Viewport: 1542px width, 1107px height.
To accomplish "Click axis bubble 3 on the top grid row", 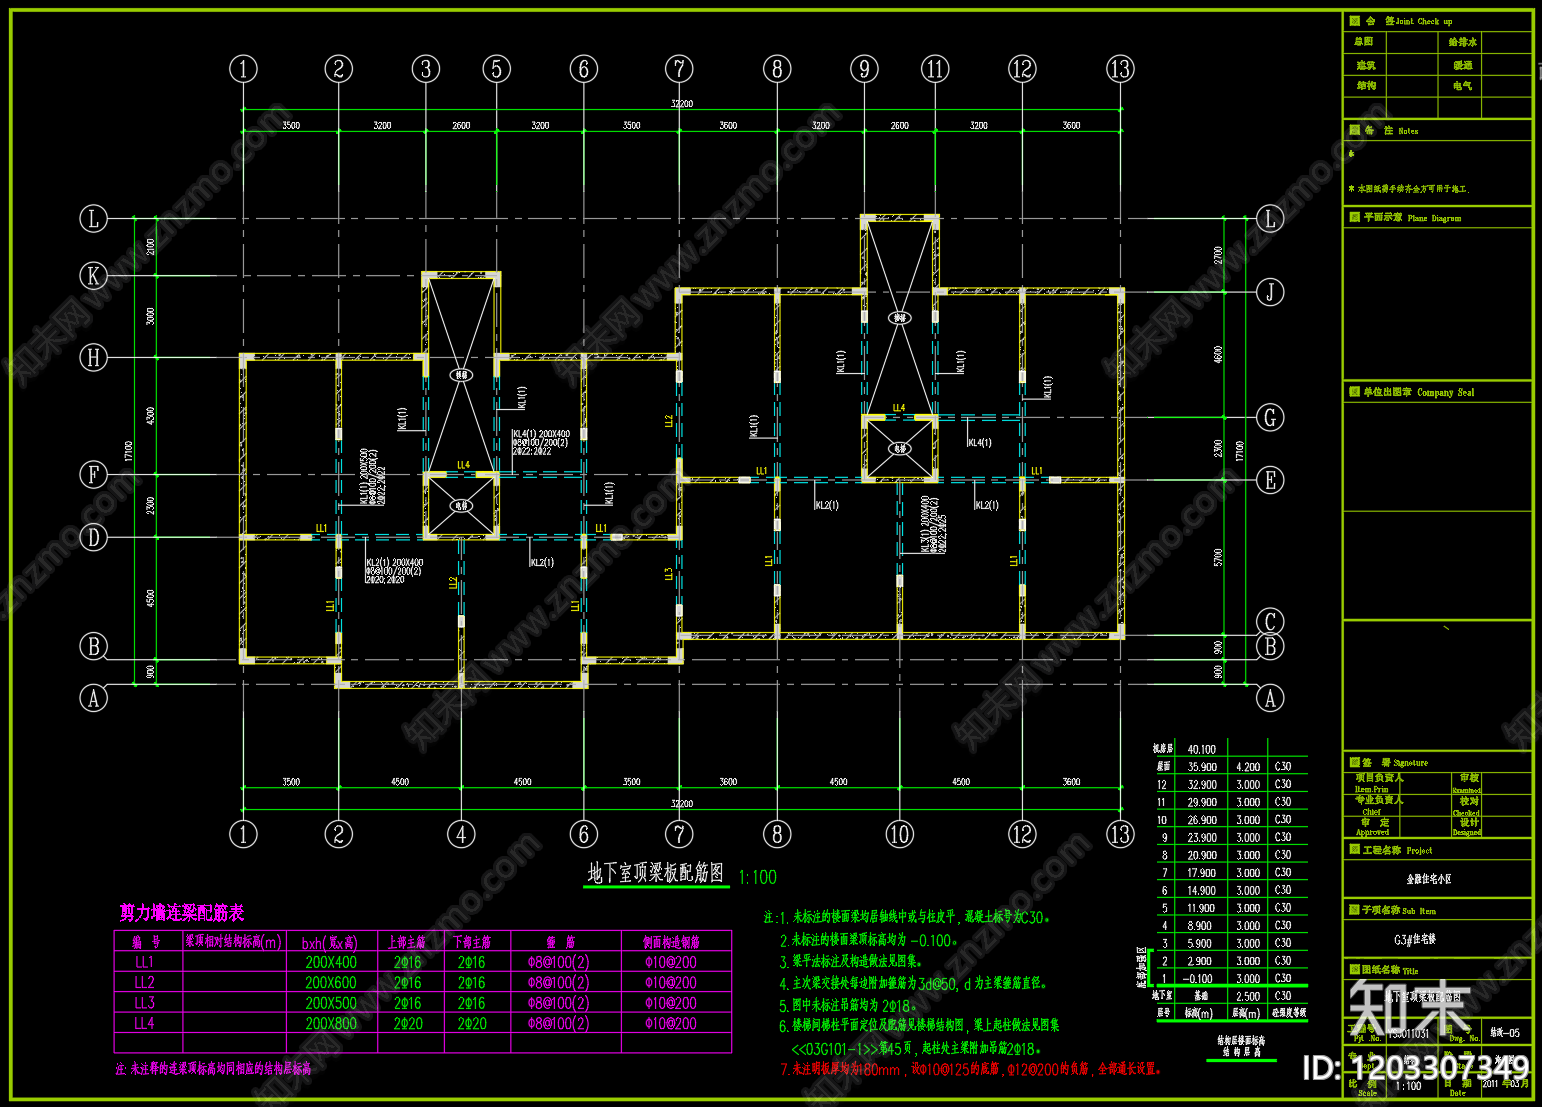I will point(426,69).
